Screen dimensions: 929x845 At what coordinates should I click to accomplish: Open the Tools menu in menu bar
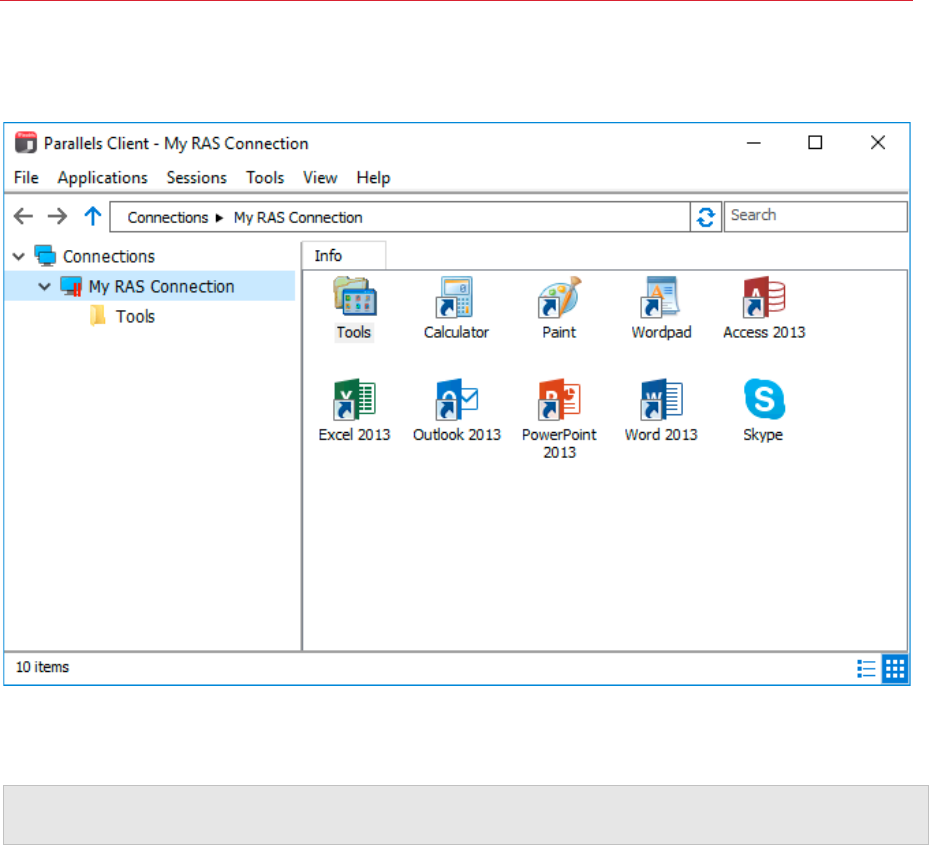265,178
